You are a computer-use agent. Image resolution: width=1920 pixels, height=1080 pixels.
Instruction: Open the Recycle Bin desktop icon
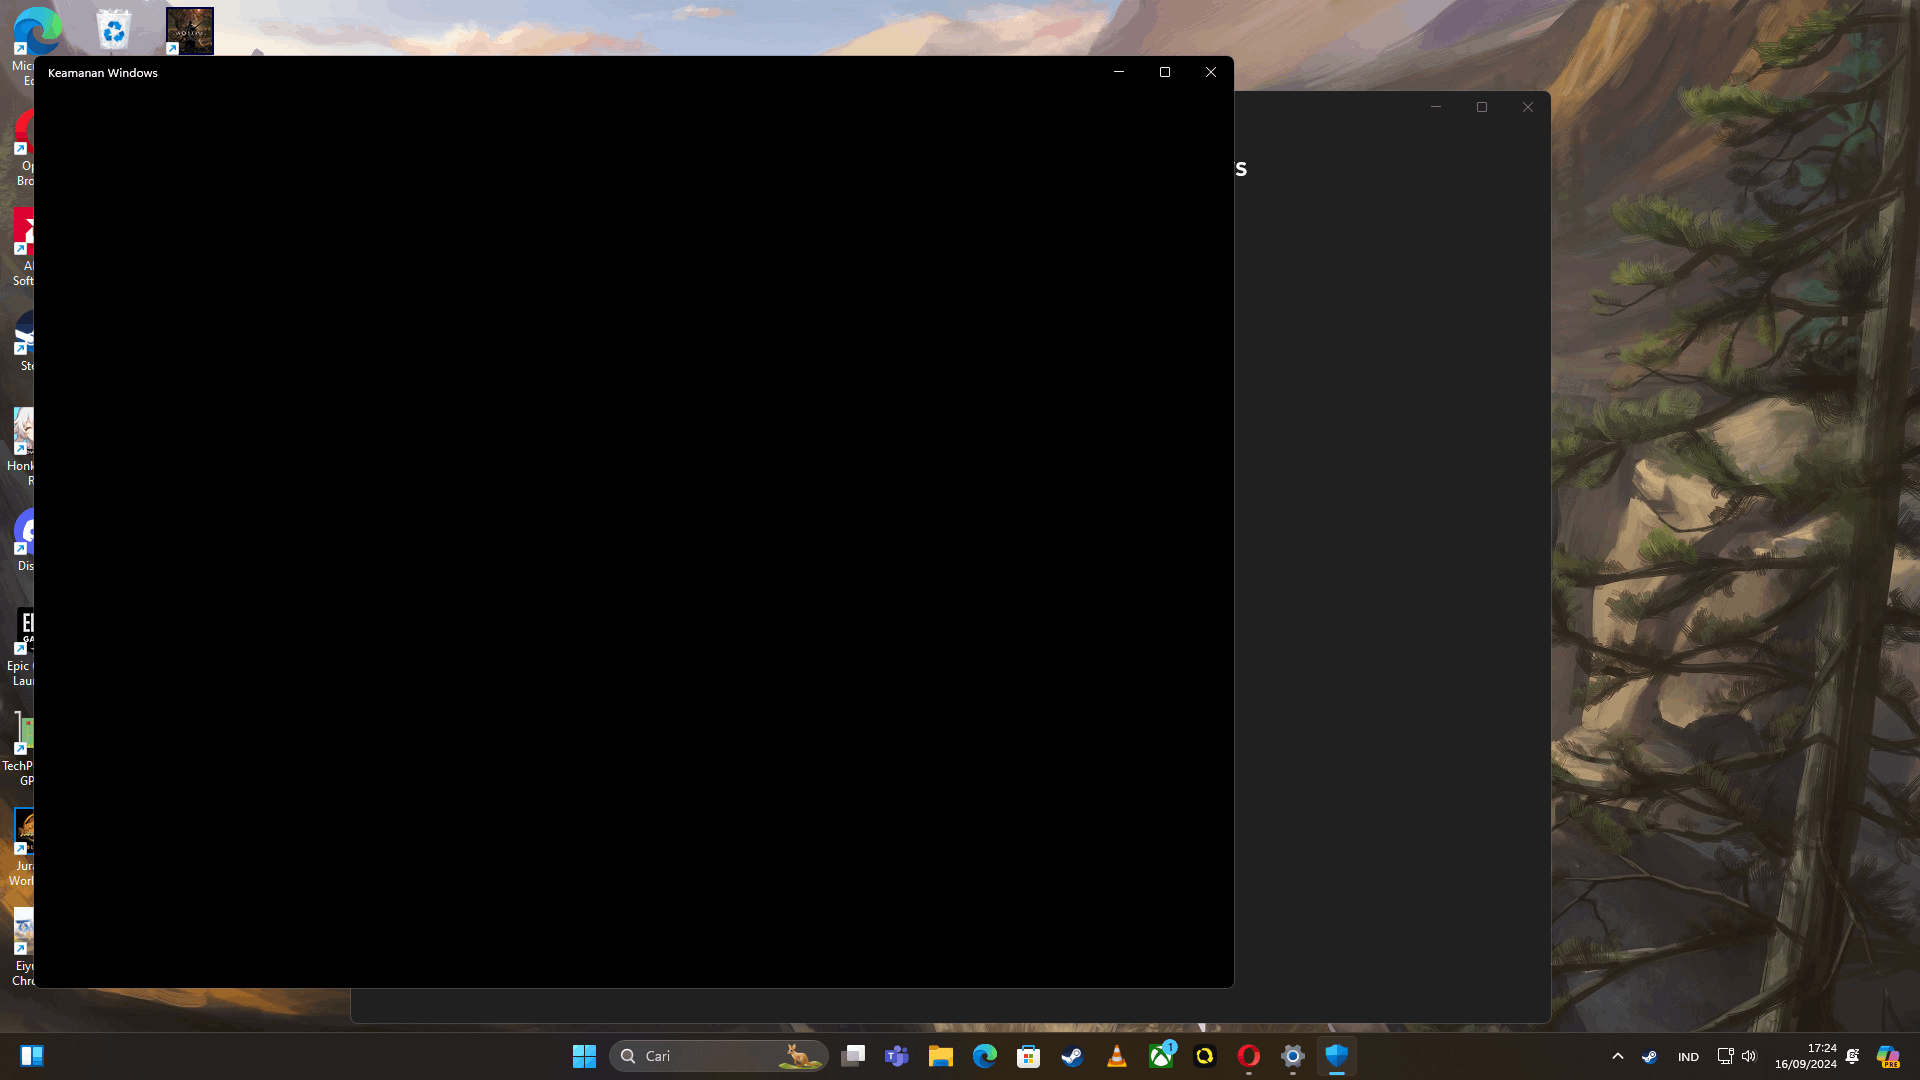114,30
